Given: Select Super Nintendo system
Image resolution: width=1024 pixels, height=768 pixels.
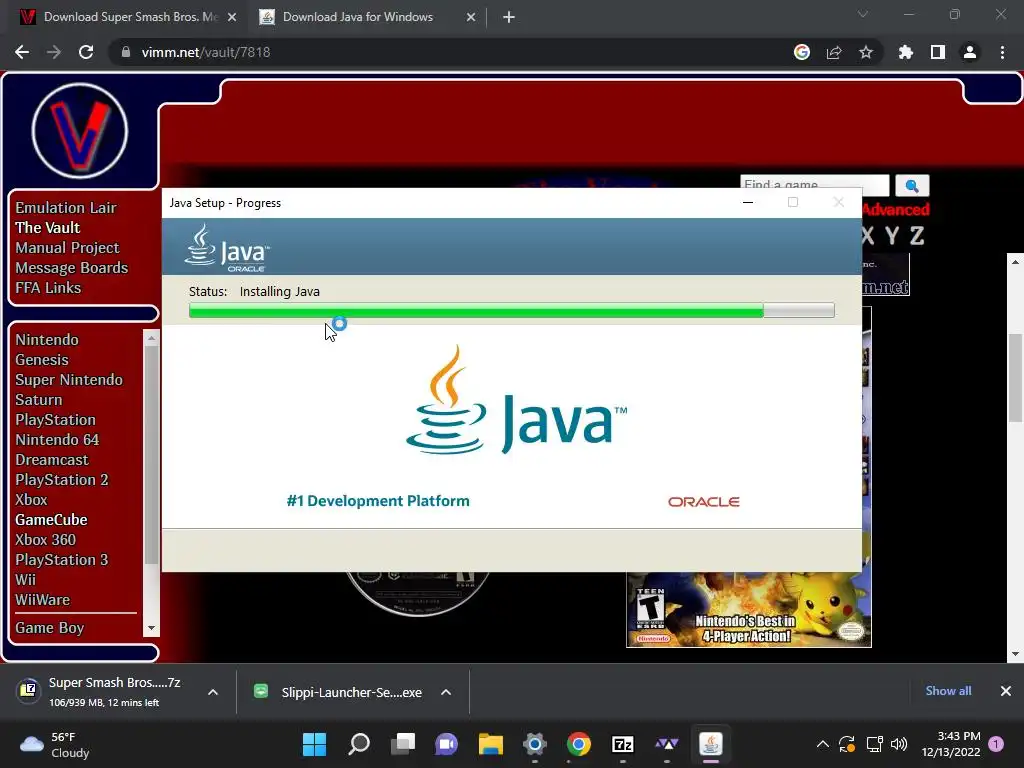Looking at the screenshot, I should (x=69, y=380).
